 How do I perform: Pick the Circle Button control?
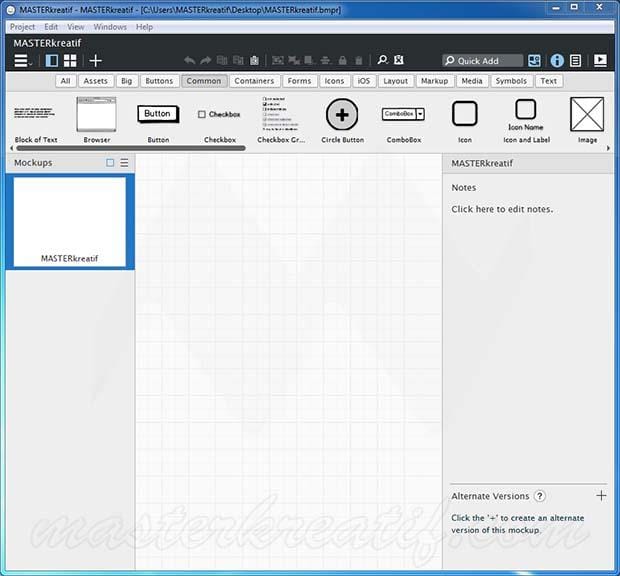coord(342,121)
